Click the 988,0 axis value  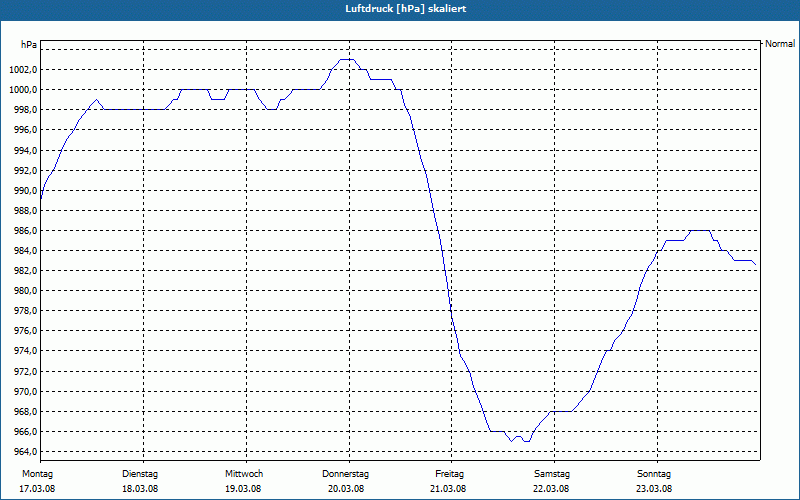[25, 211]
